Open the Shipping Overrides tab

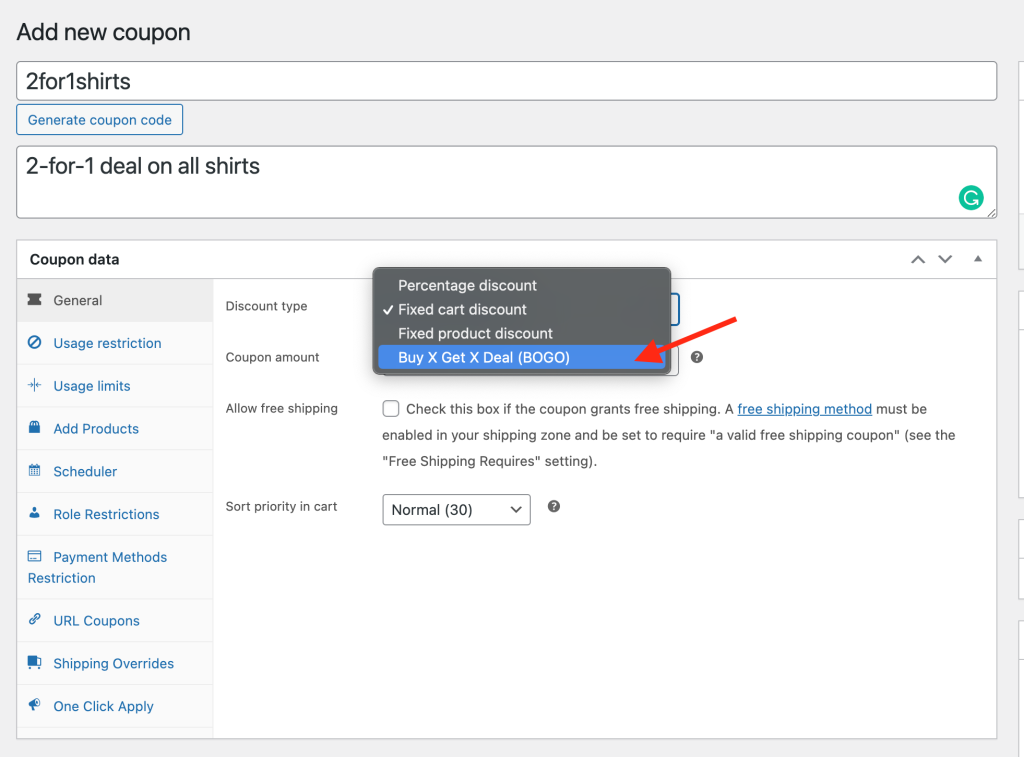pyautogui.click(x=115, y=664)
